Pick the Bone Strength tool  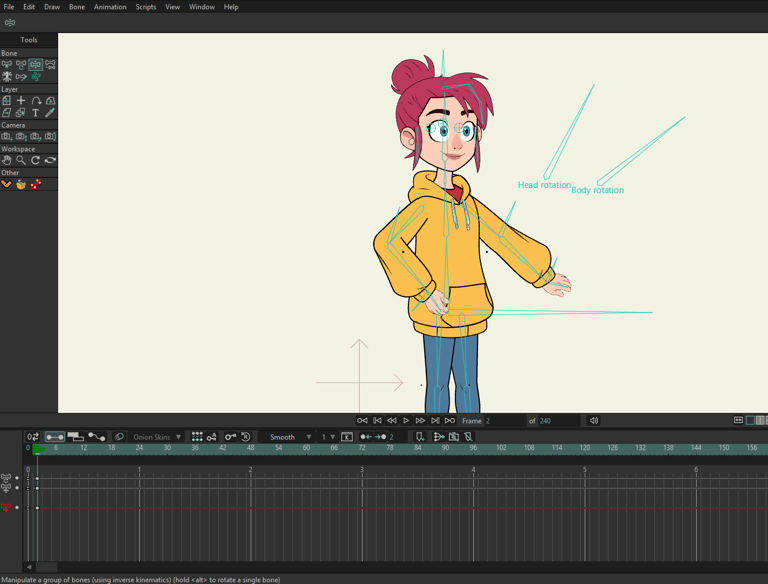(21, 77)
